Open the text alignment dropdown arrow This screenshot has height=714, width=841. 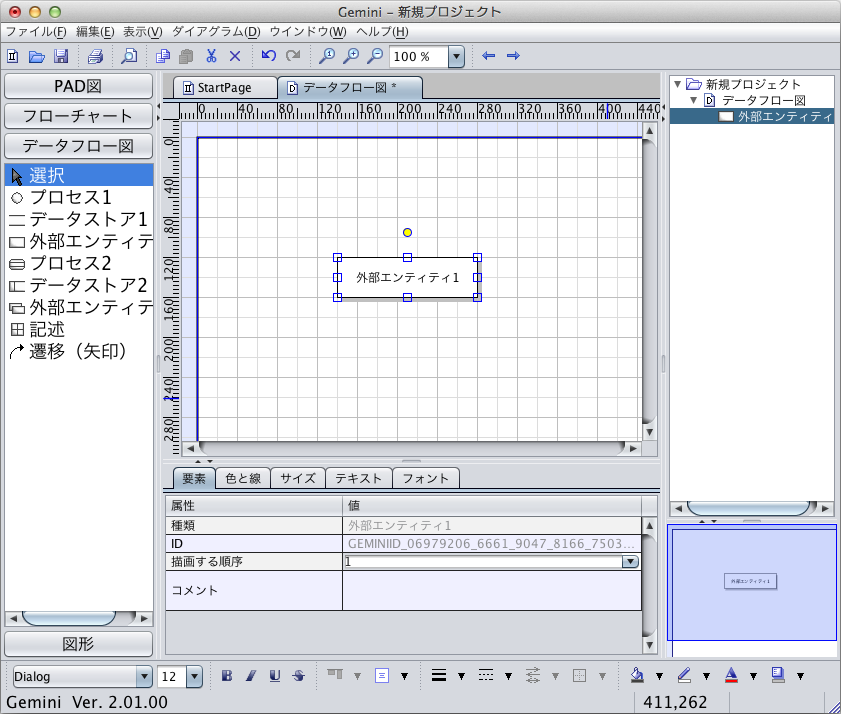pyautogui.click(x=404, y=676)
